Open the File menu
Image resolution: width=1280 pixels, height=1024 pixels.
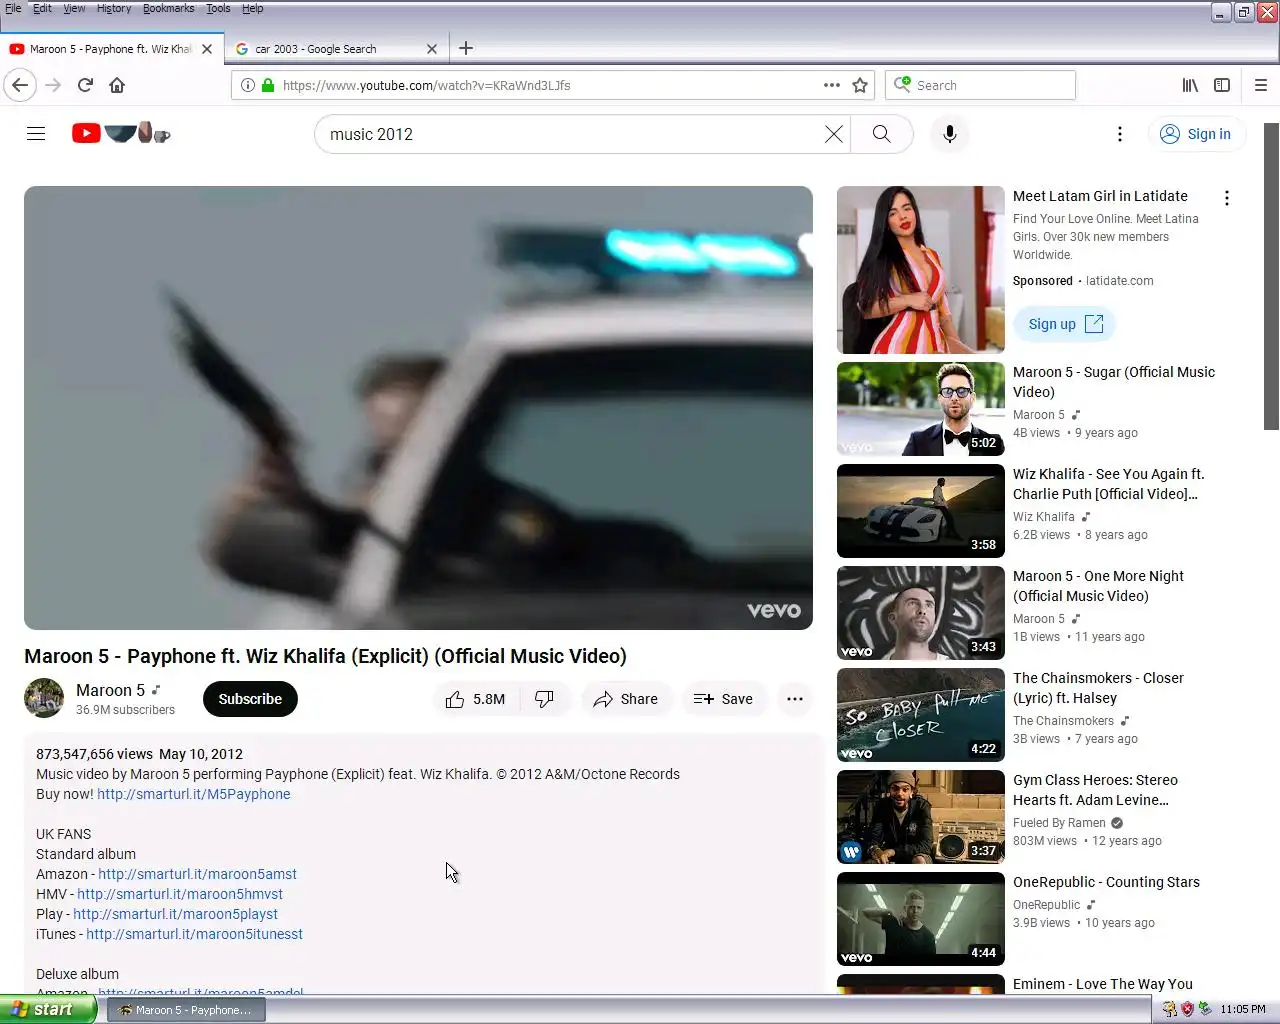(13, 8)
